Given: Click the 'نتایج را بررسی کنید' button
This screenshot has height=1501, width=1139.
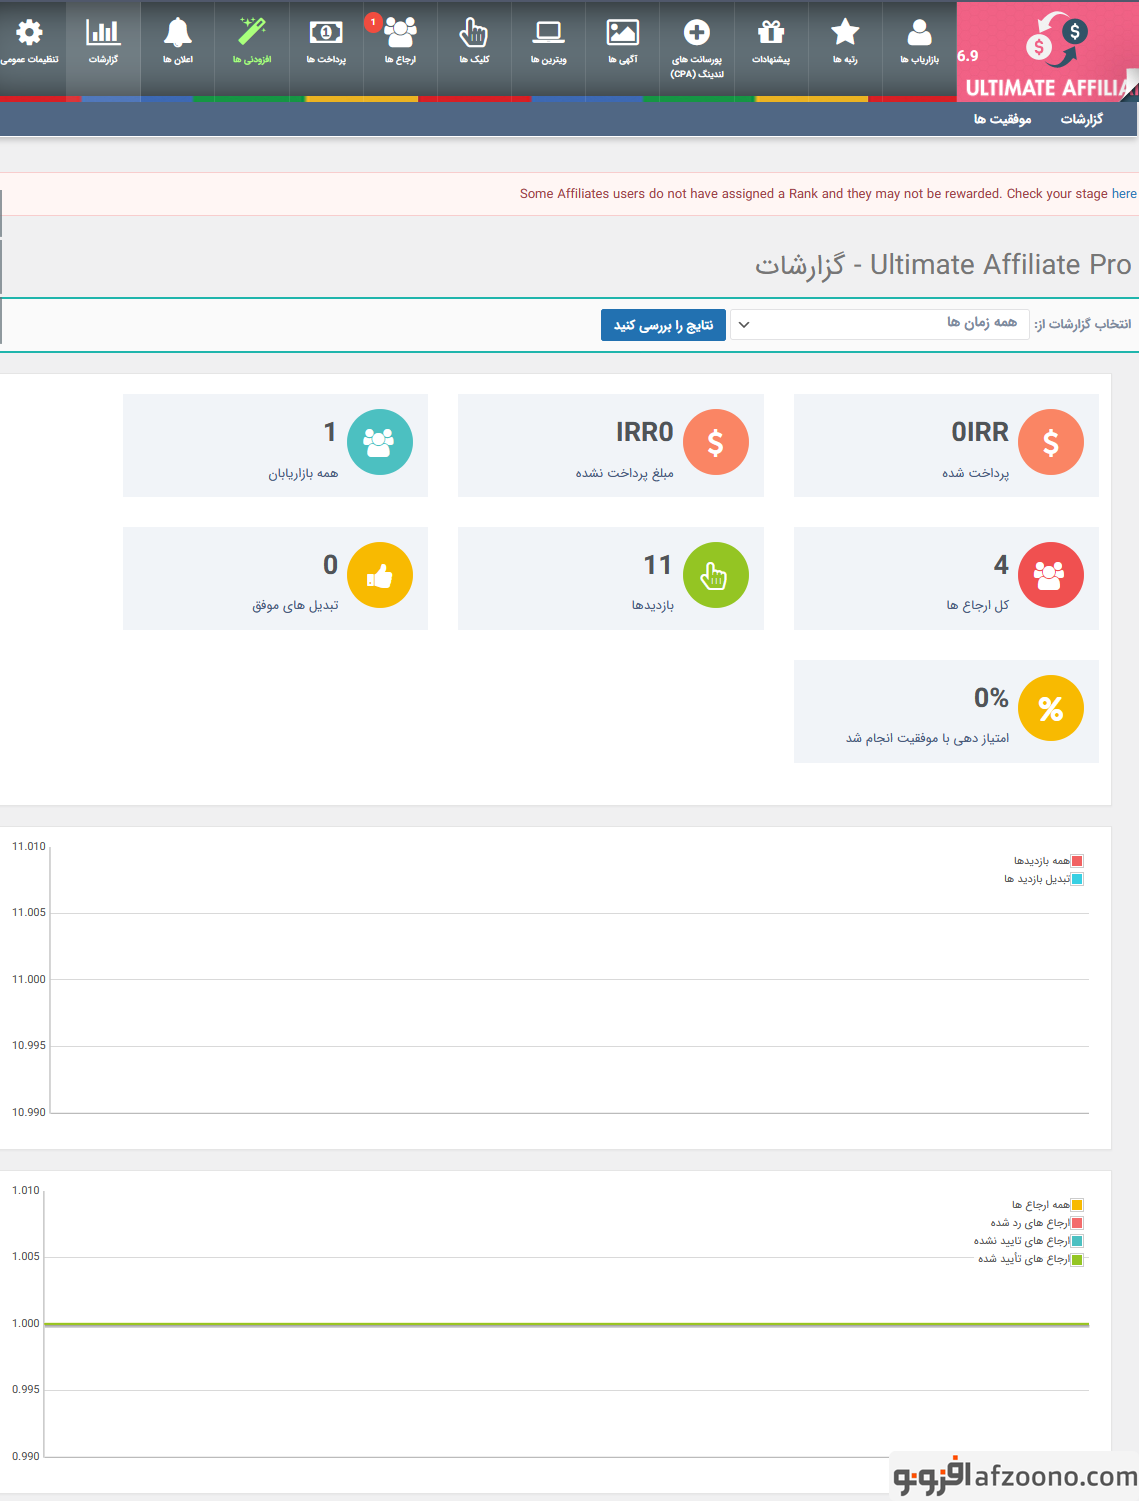Looking at the screenshot, I should coord(663,325).
